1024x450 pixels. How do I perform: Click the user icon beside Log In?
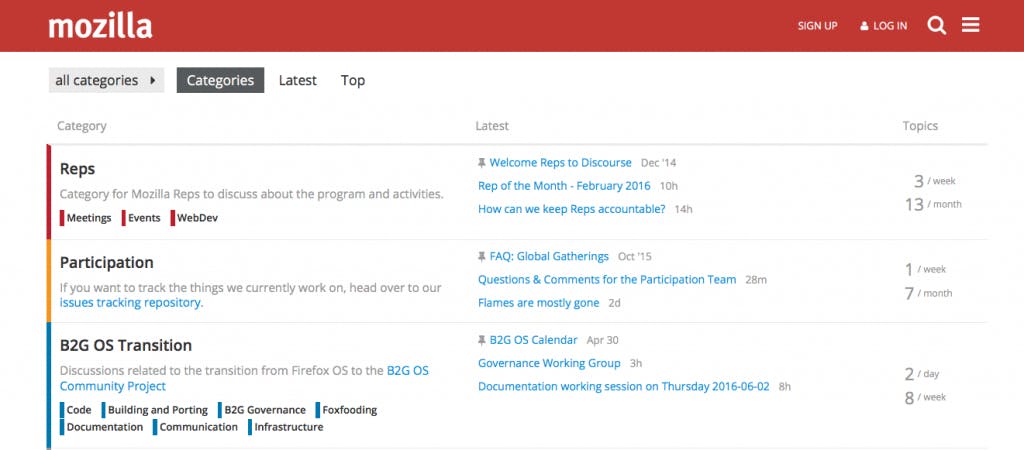pos(864,26)
